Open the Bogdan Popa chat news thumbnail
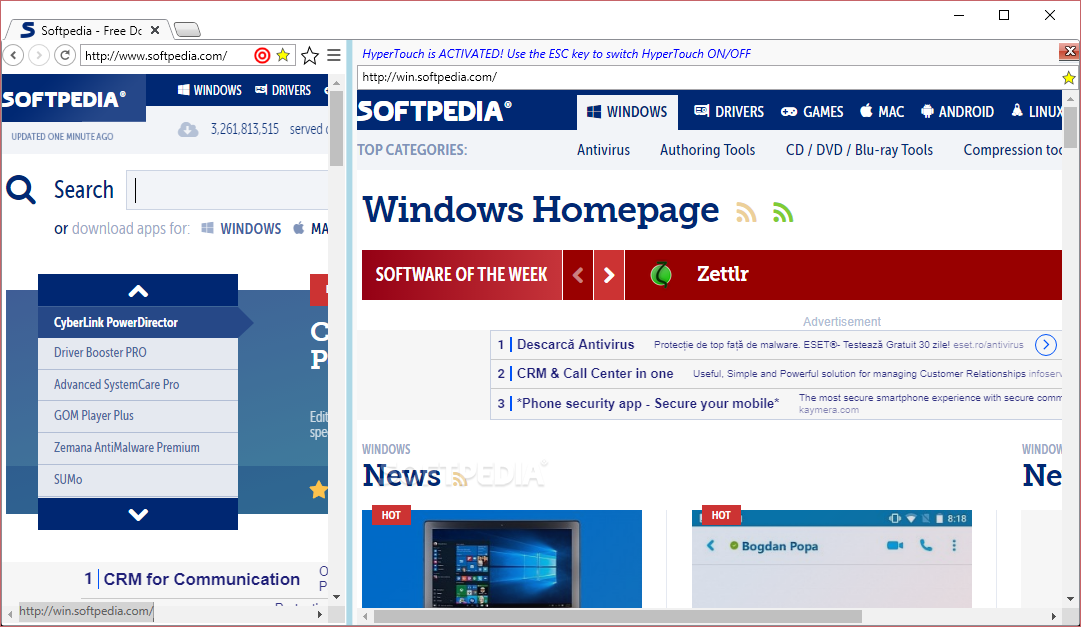 [x=831, y=559]
